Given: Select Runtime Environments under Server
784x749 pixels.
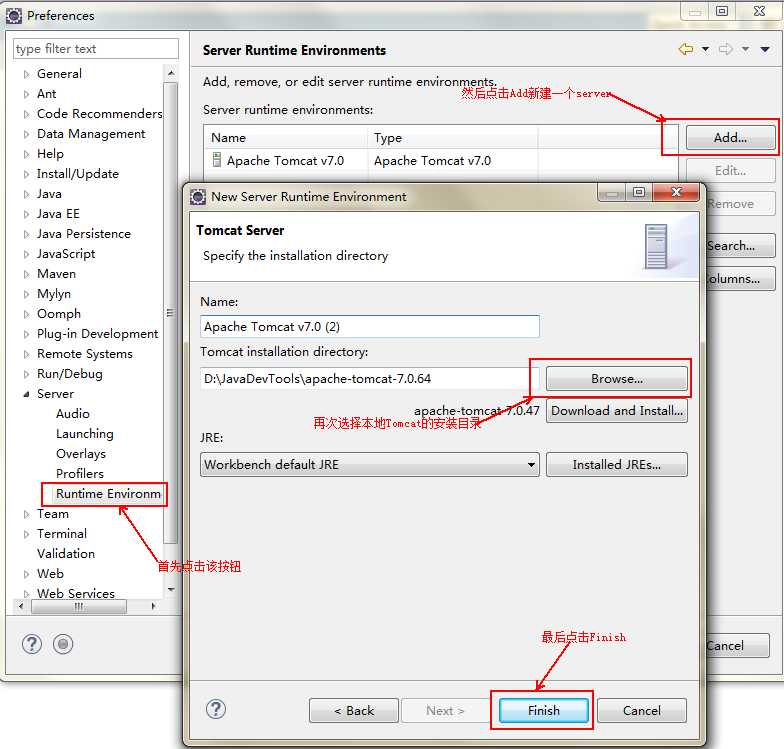Looking at the screenshot, I should [x=108, y=494].
